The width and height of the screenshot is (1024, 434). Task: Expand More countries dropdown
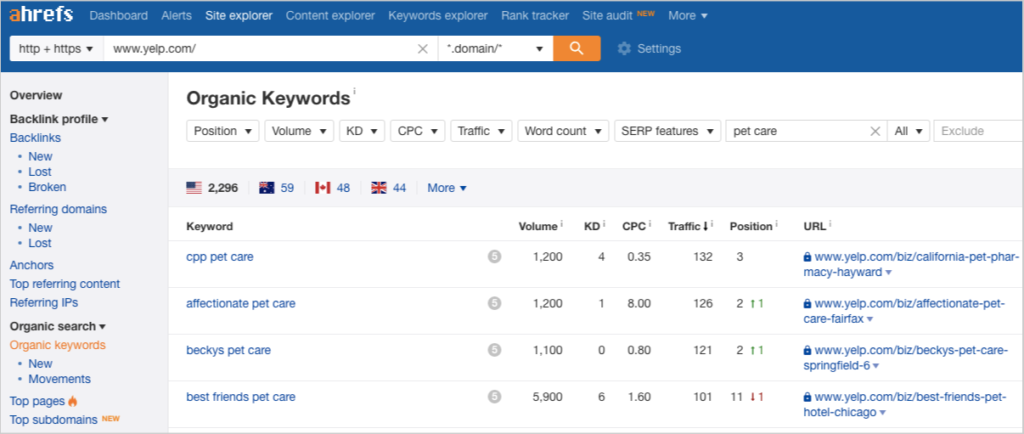click(x=447, y=188)
